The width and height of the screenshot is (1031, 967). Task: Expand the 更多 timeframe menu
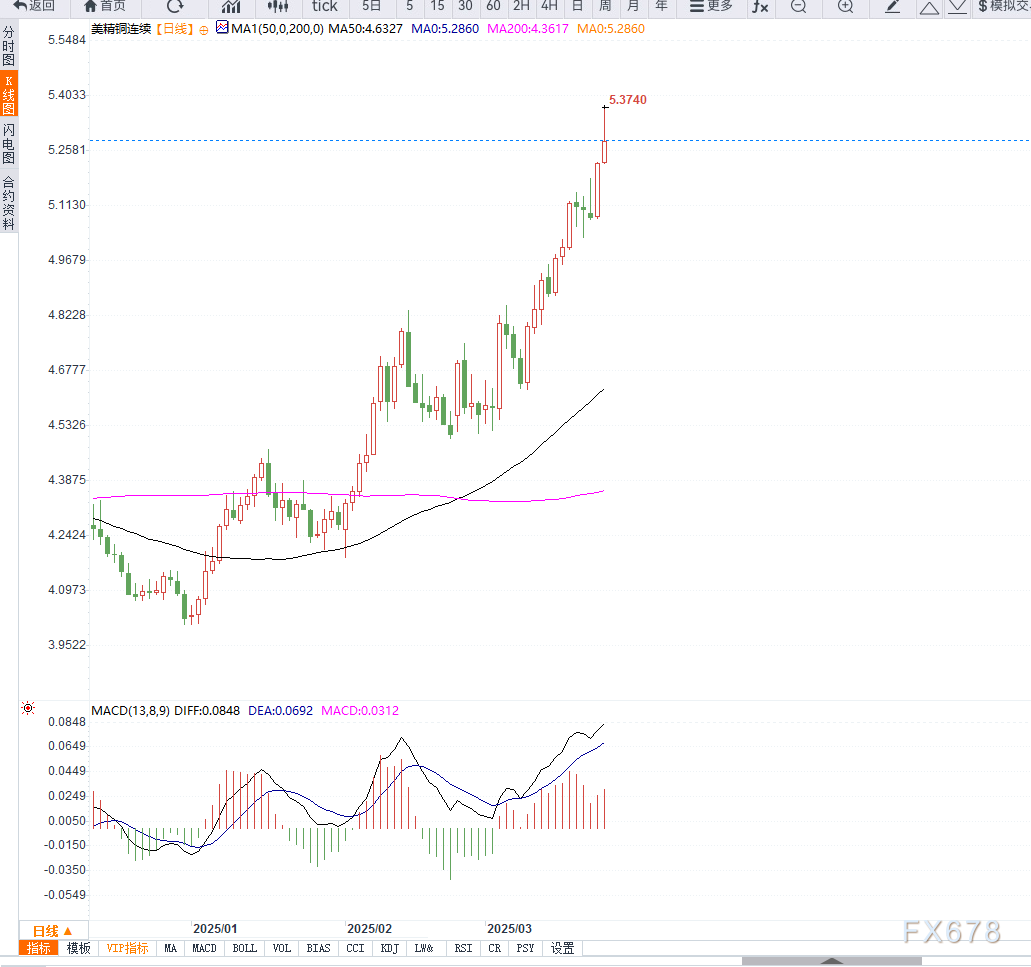click(711, 7)
